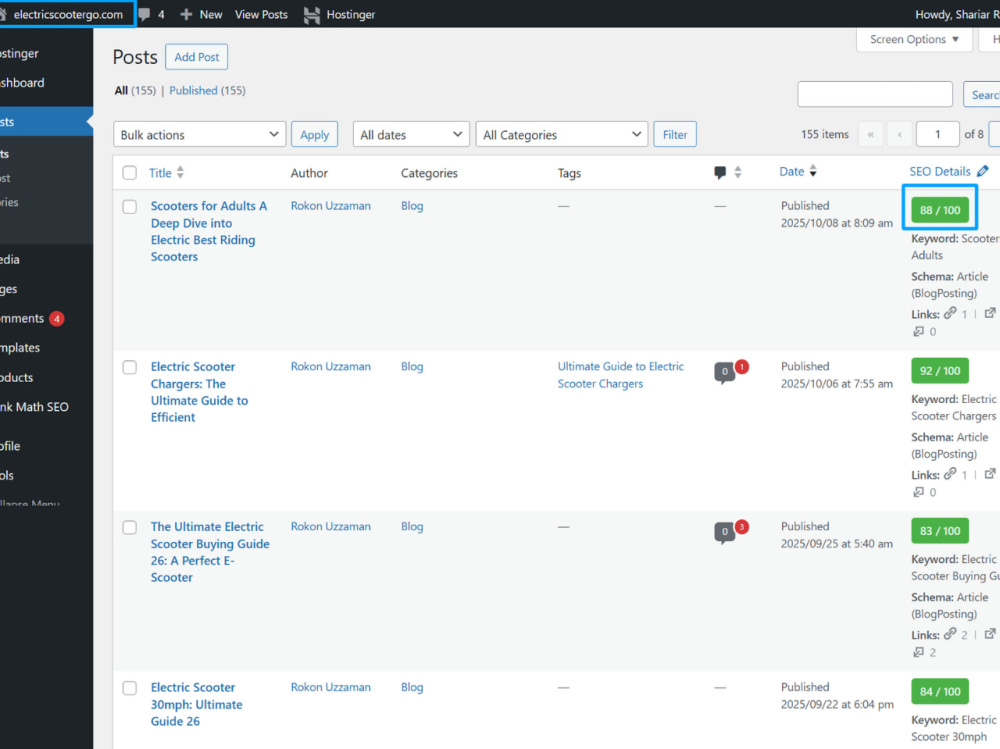This screenshot has width=1000, height=749.
Task: Click external link icon in Scooter Chargers row
Action: (x=990, y=474)
